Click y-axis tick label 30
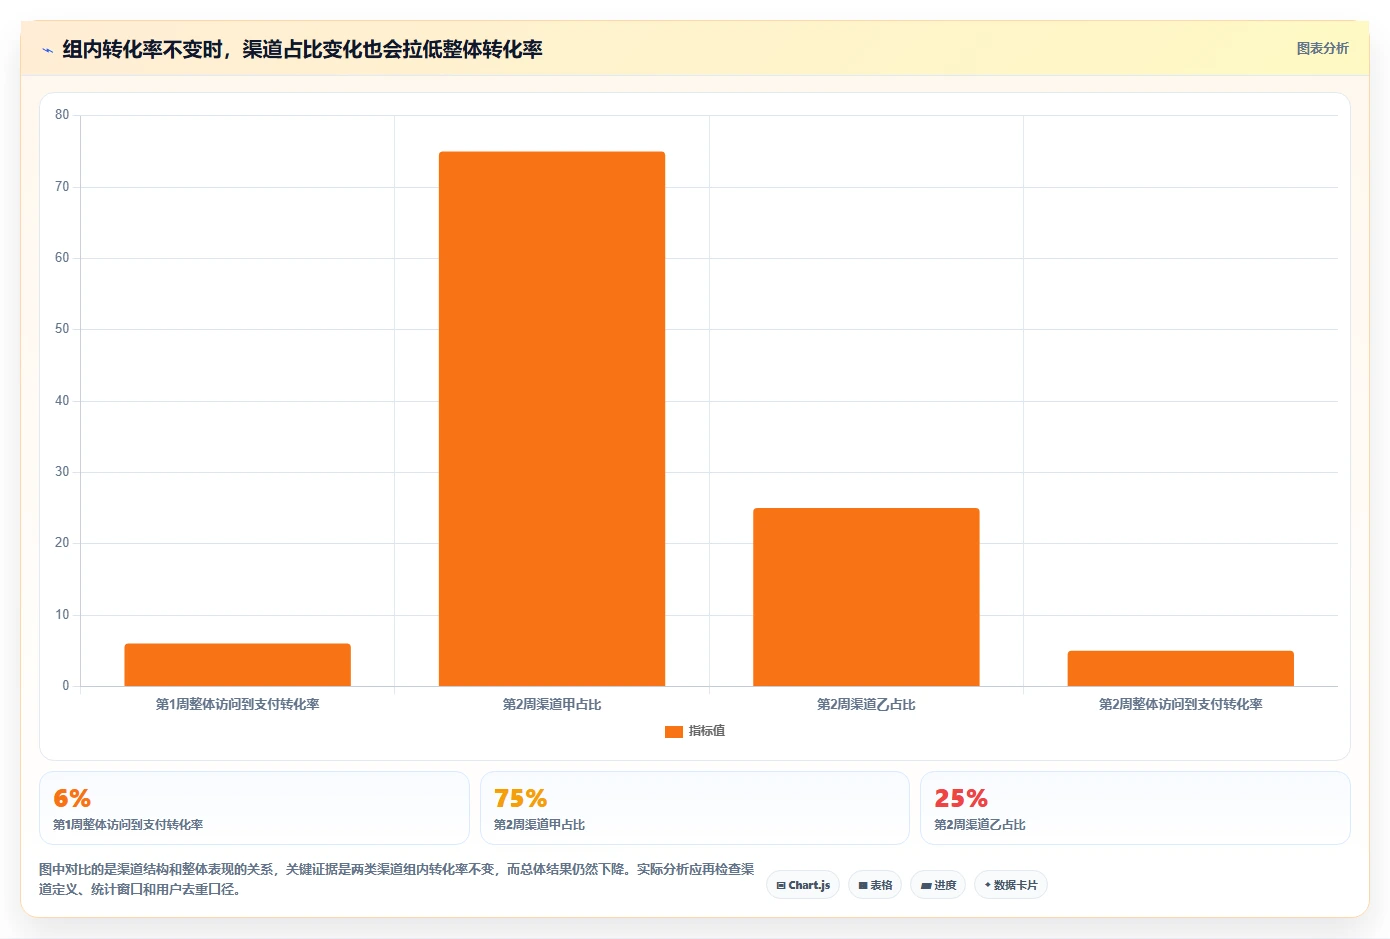 pos(62,472)
